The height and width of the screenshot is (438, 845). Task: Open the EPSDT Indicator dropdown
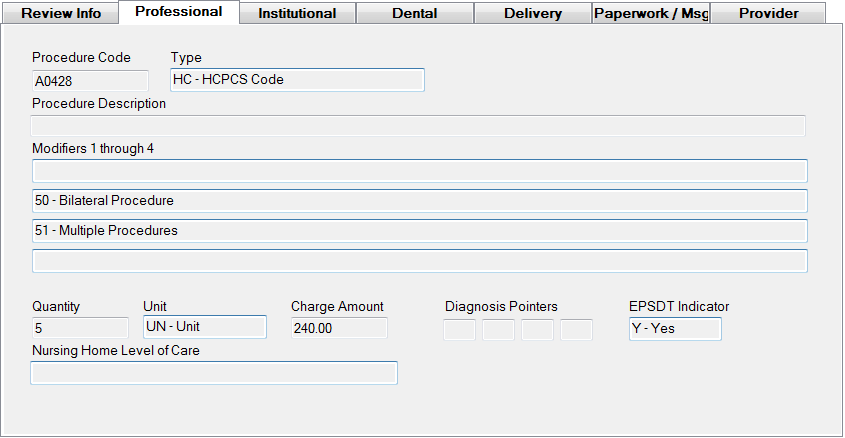tap(675, 328)
